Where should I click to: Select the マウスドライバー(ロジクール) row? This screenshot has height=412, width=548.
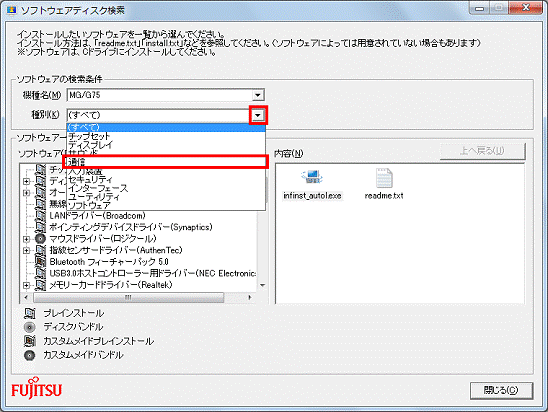coord(103,239)
